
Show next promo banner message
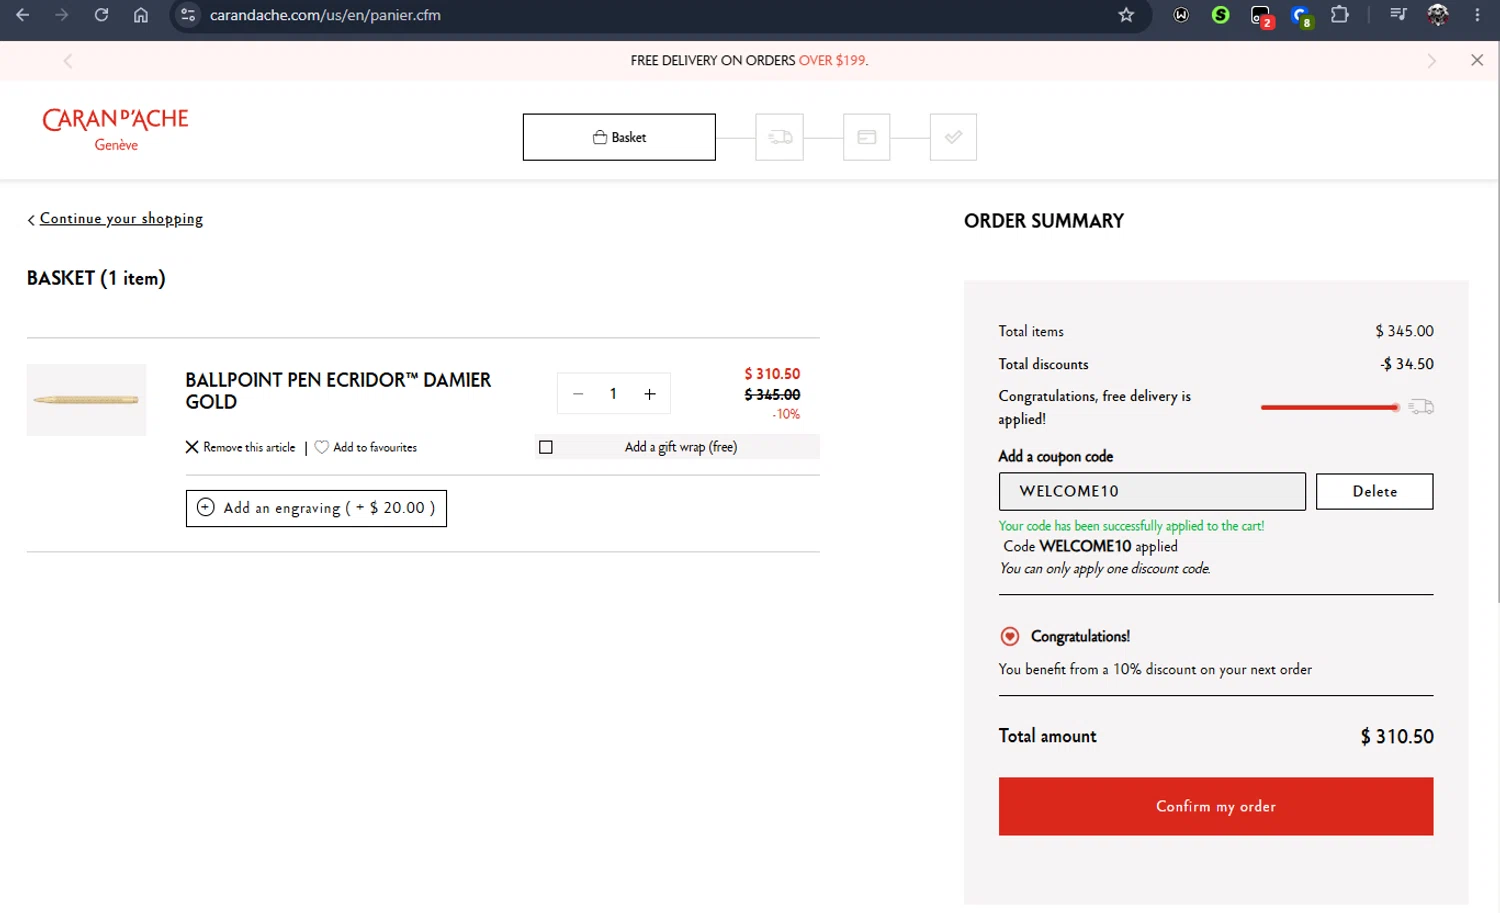point(1431,61)
